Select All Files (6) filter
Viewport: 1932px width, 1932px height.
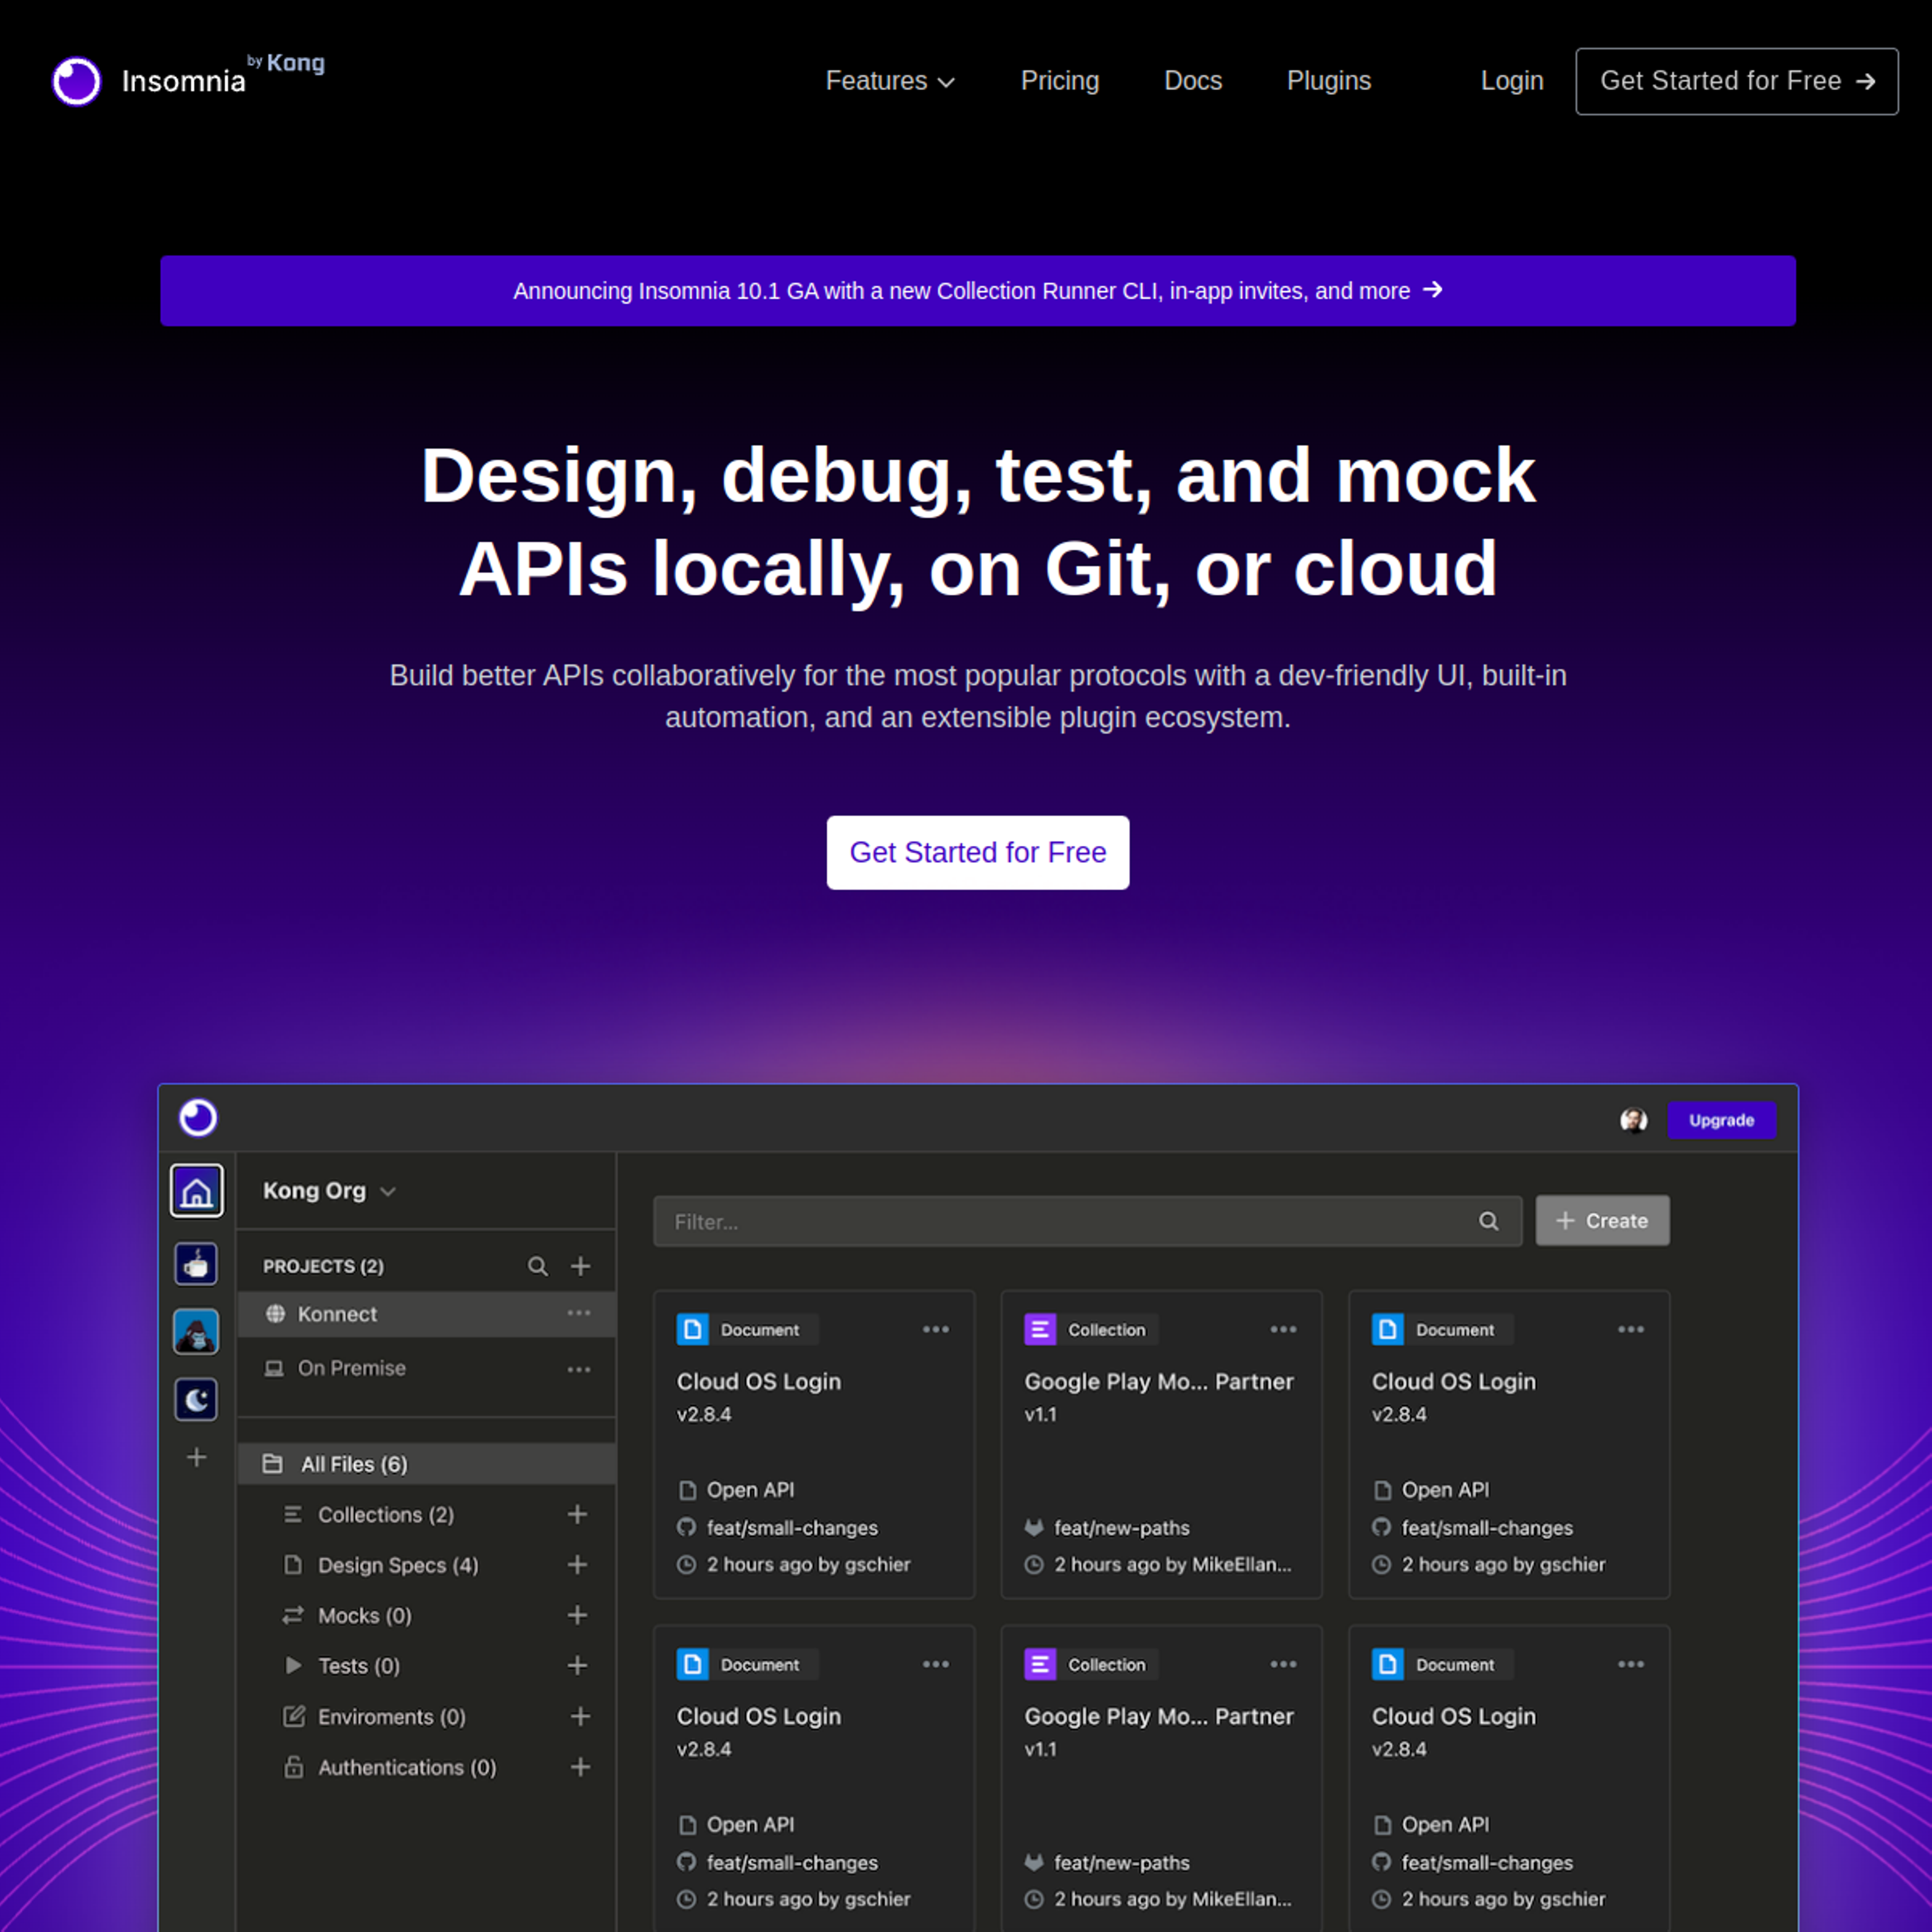point(426,1464)
